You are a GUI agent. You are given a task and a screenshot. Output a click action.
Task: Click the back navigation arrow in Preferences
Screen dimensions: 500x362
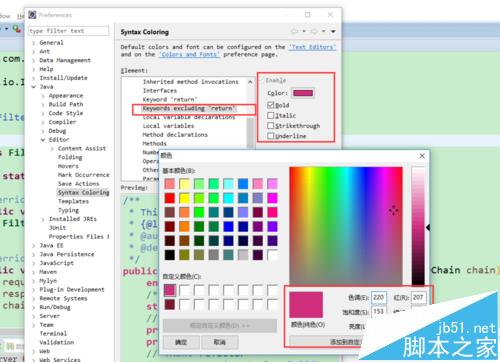pyautogui.click(x=295, y=31)
